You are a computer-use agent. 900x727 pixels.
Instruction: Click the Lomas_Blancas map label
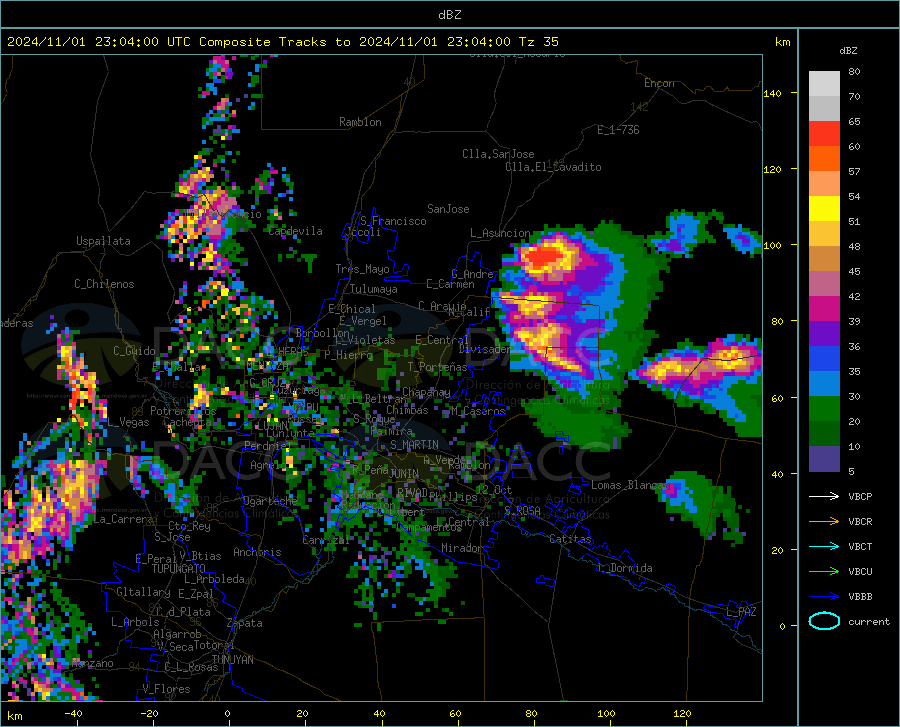click(x=630, y=485)
